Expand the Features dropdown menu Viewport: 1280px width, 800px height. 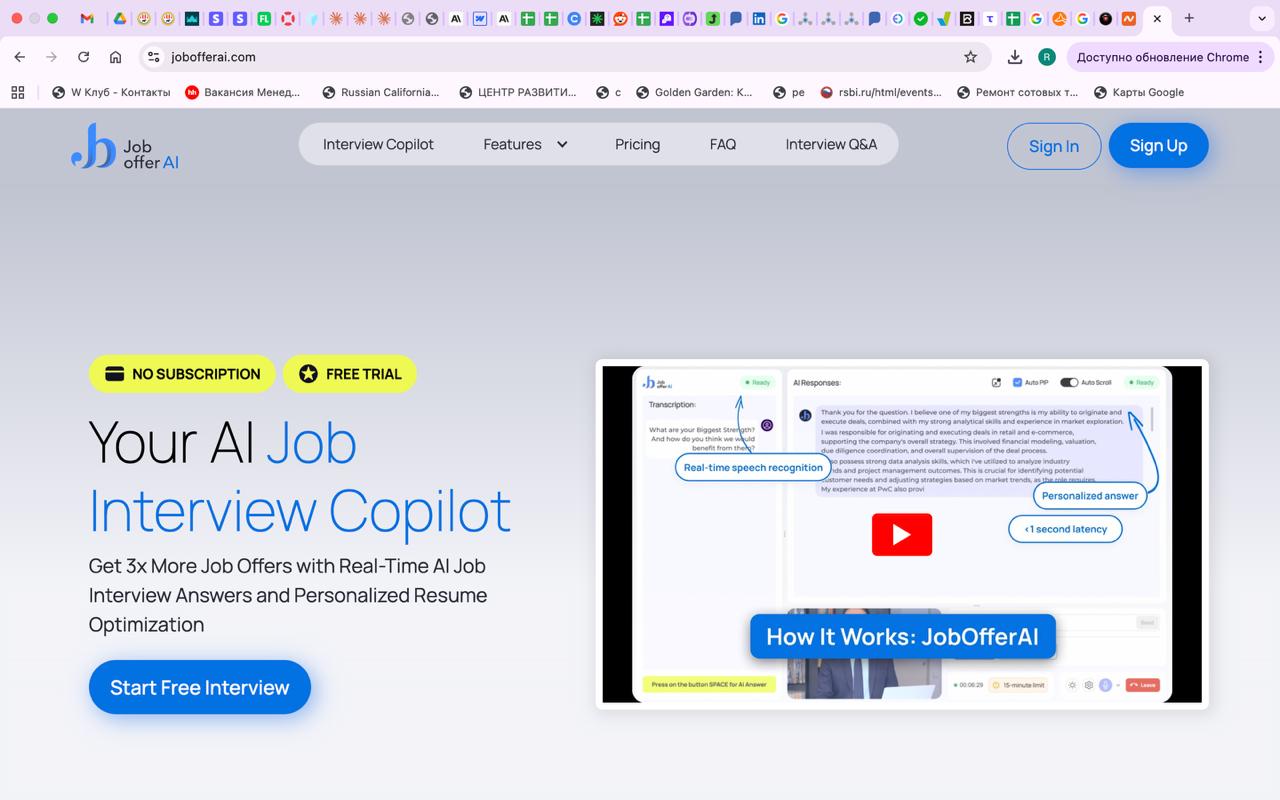[x=525, y=144]
